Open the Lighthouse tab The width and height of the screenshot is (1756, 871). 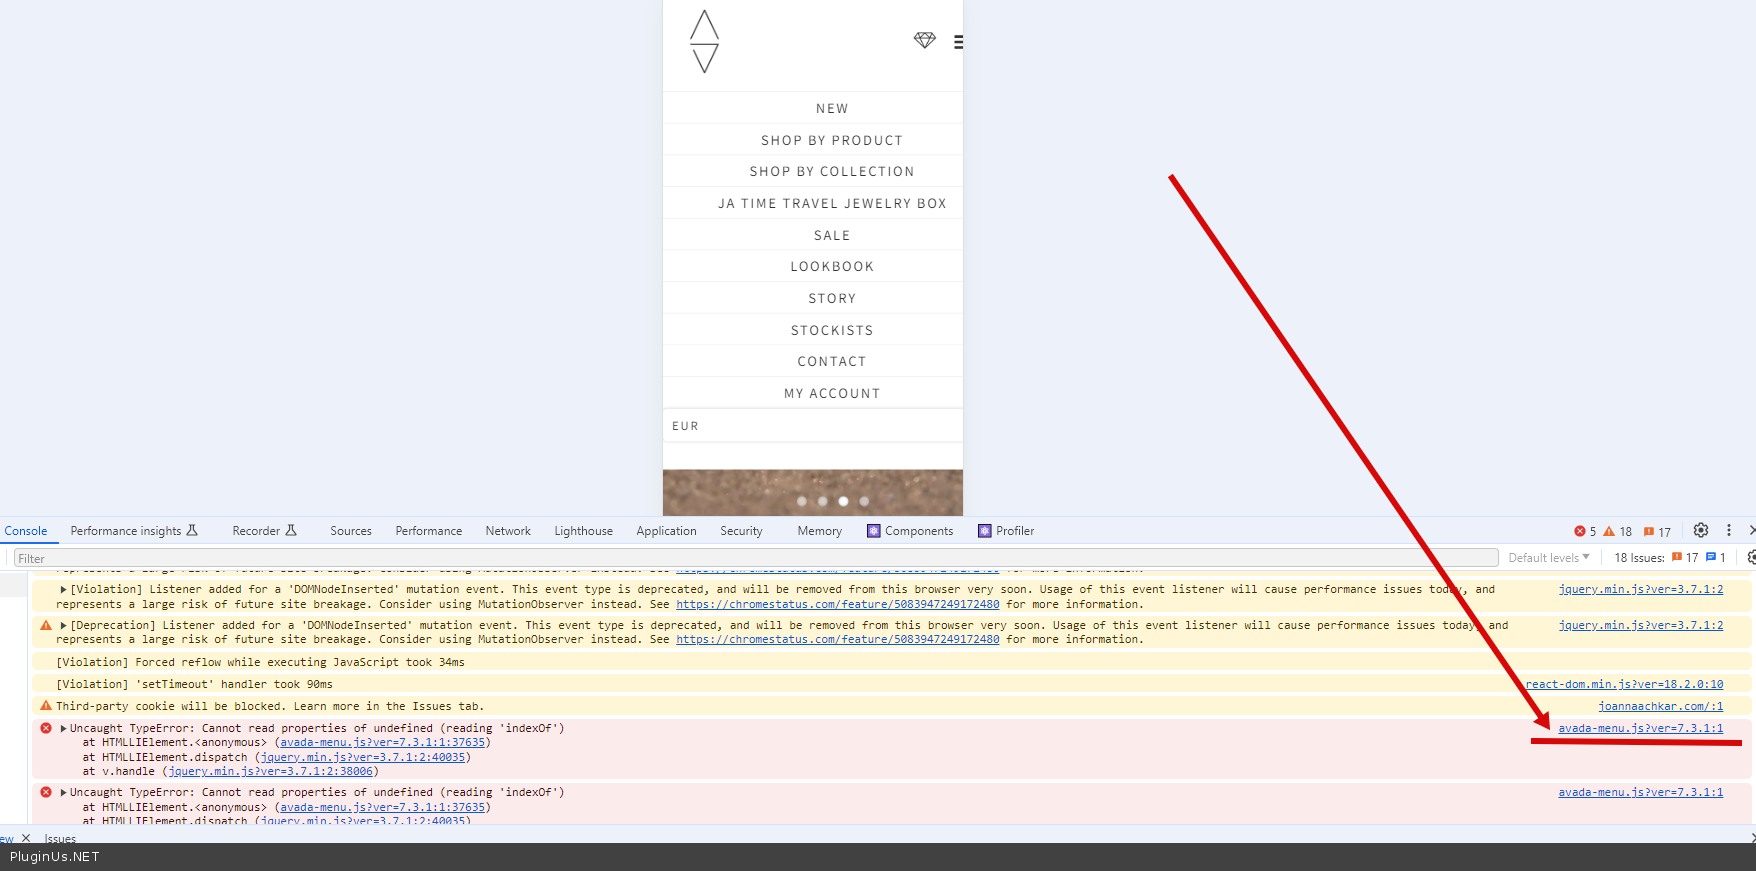[583, 531]
